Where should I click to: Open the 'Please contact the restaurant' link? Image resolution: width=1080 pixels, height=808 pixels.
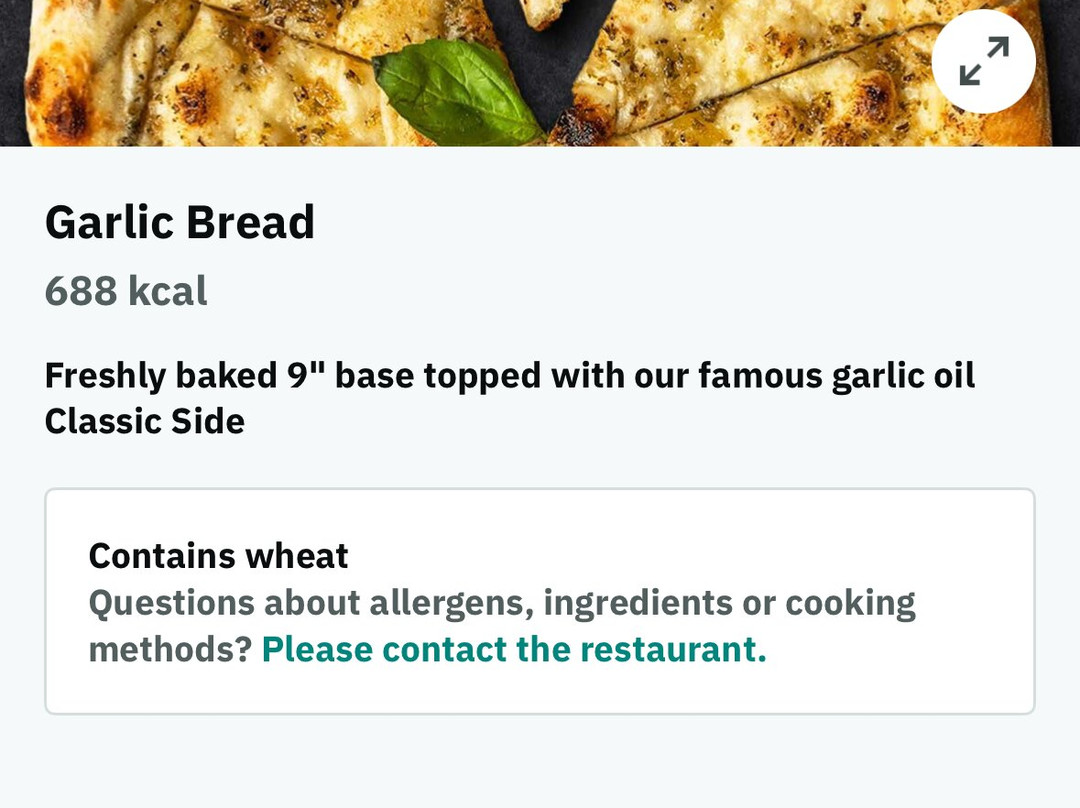click(x=513, y=649)
